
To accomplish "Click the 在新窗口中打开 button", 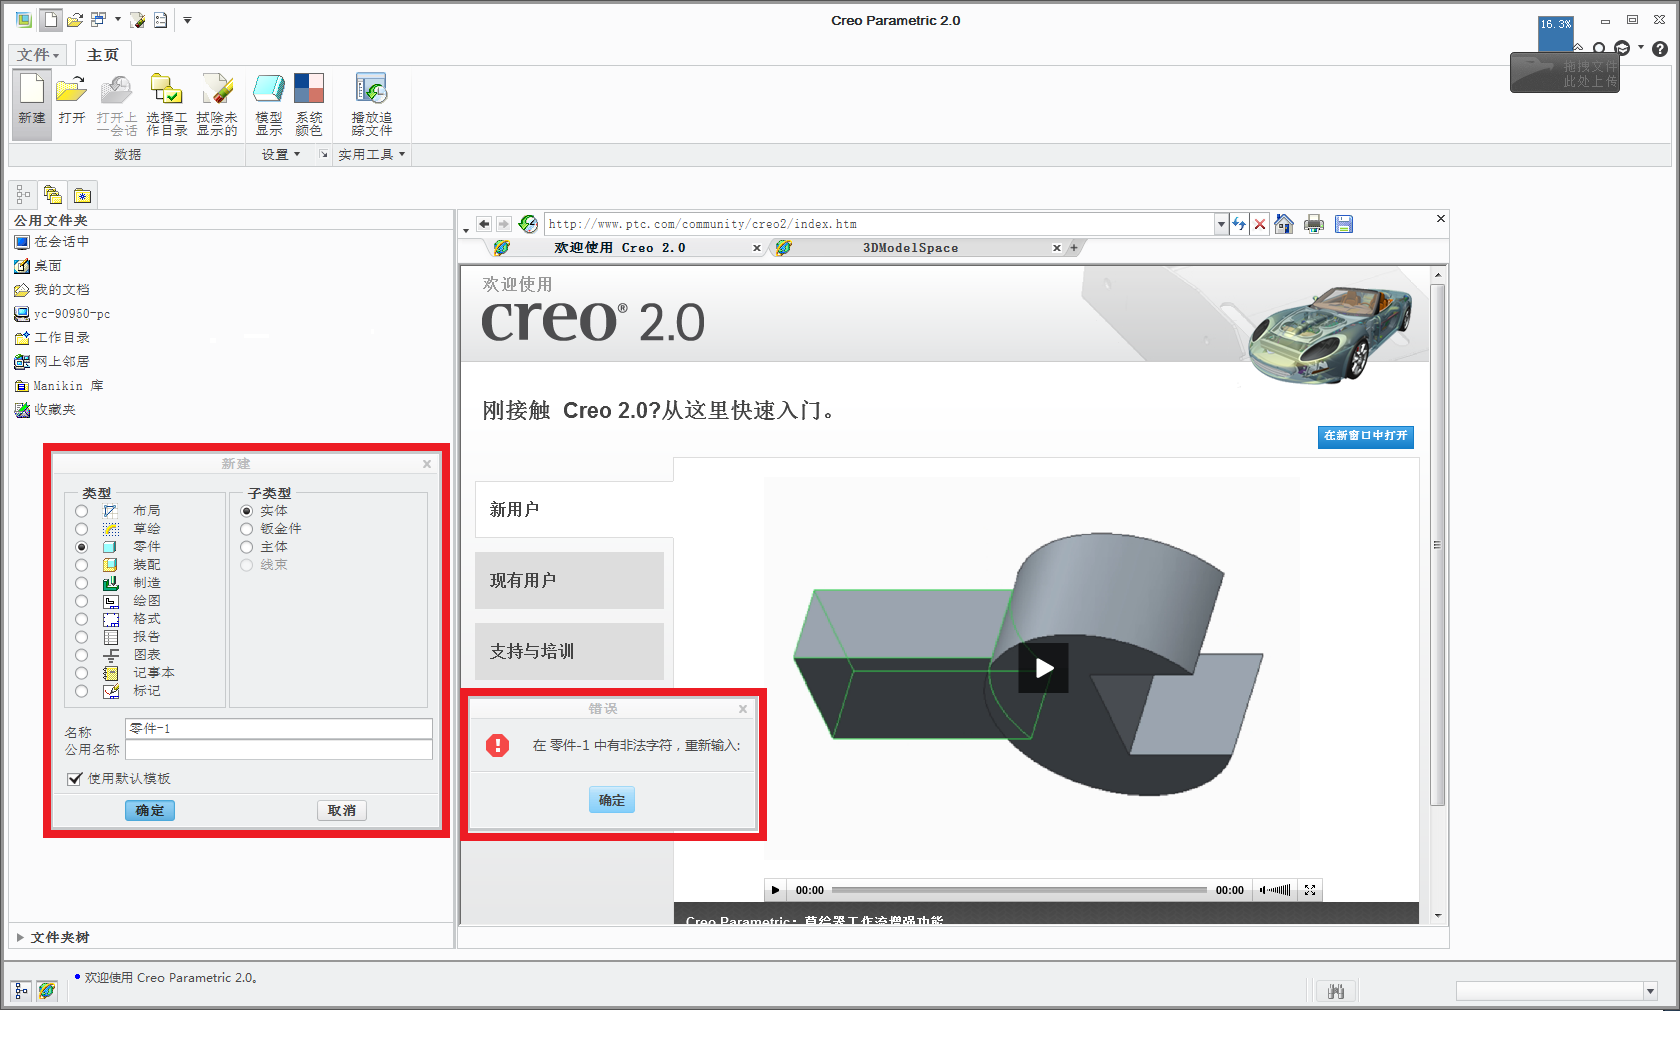I will [1365, 436].
